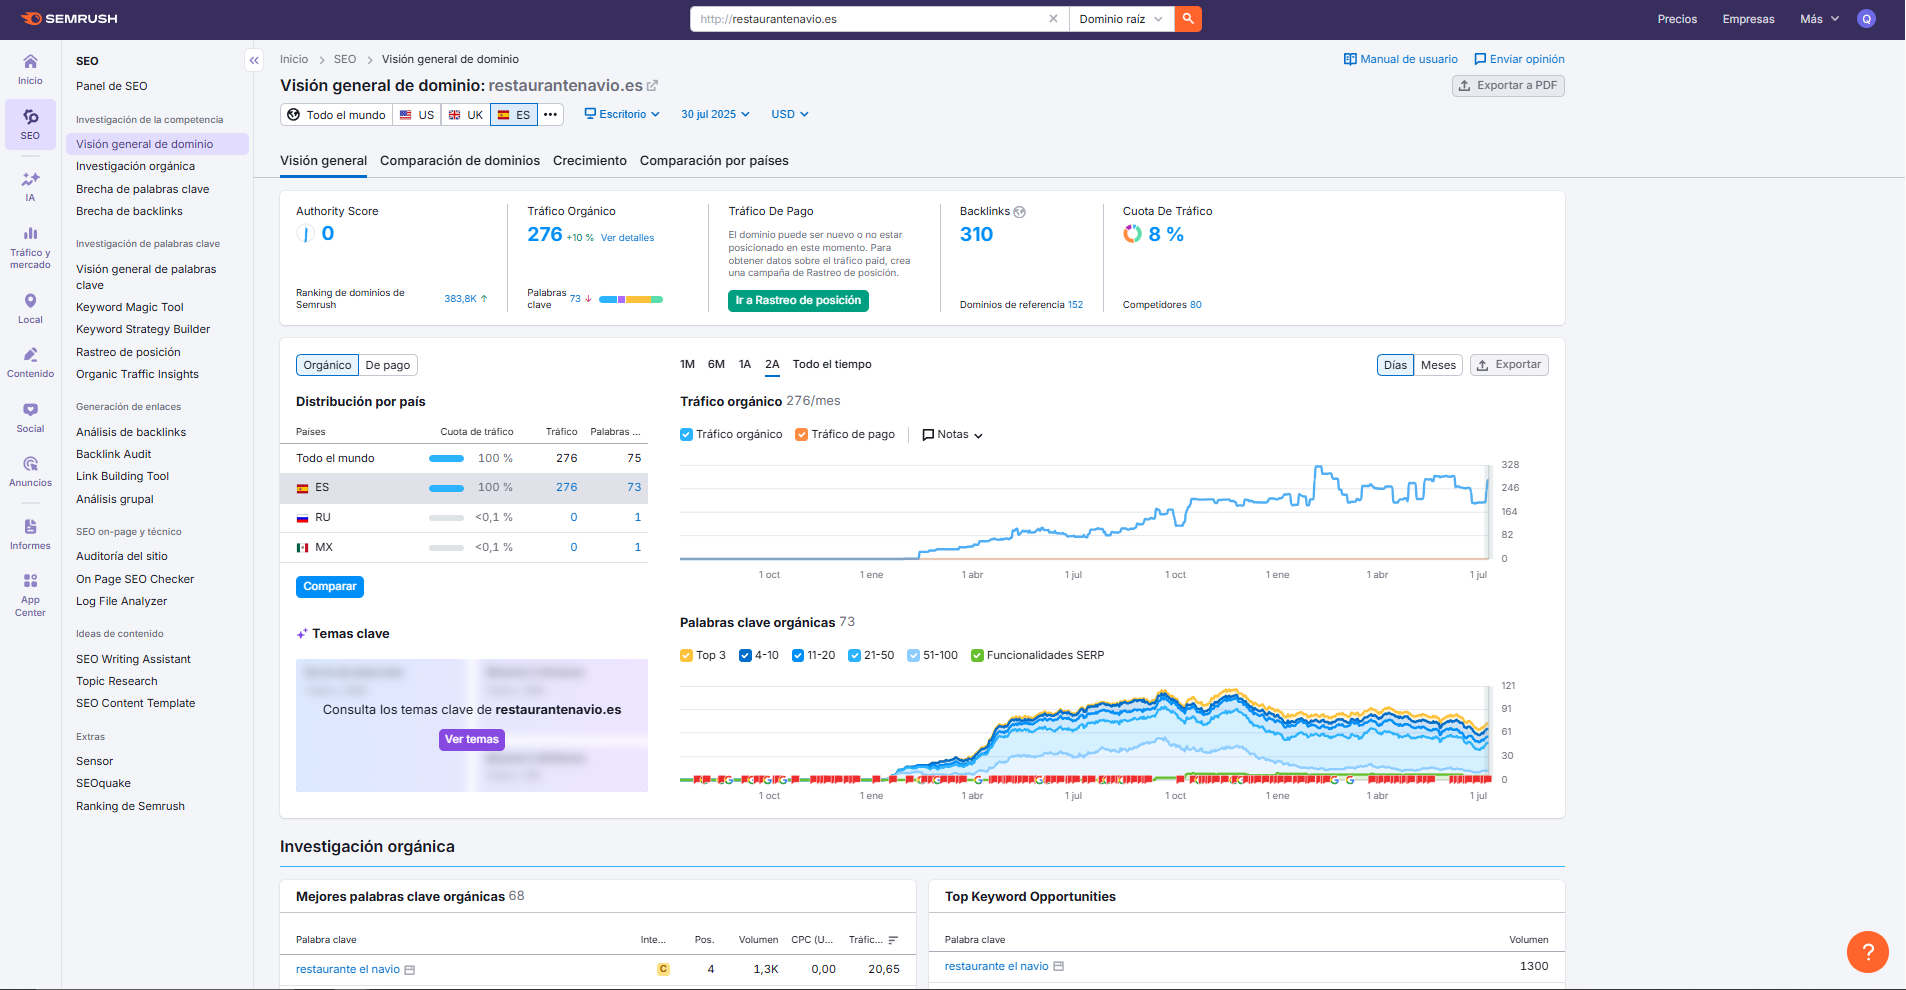
Task: Open the orange help question button
Action: click(x=1867, y=951)
